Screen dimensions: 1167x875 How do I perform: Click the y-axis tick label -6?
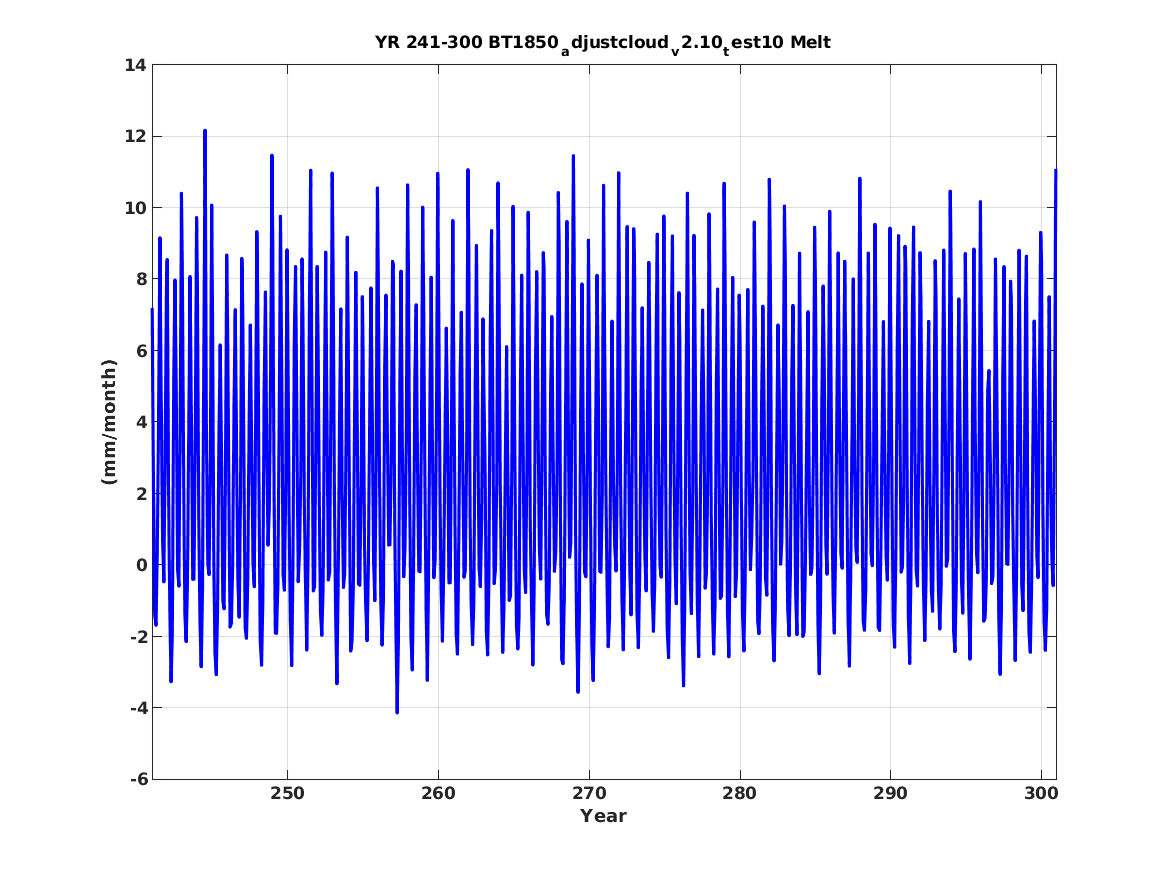(x=138, y=780)
